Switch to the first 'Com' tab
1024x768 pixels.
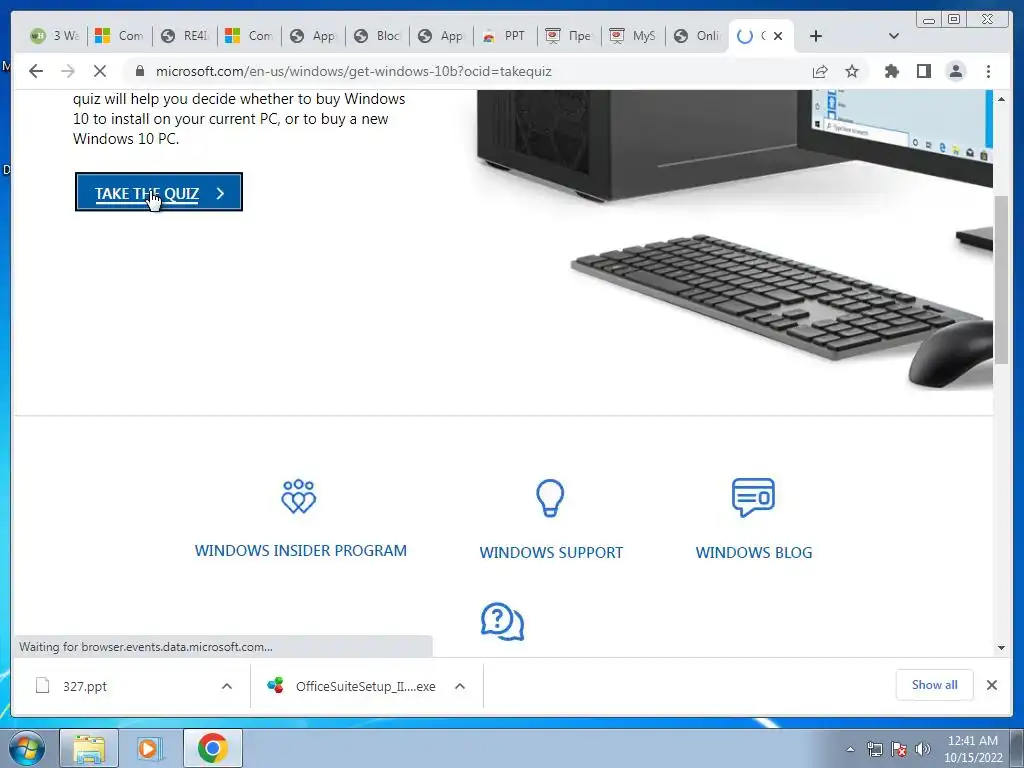pos(119,36)
